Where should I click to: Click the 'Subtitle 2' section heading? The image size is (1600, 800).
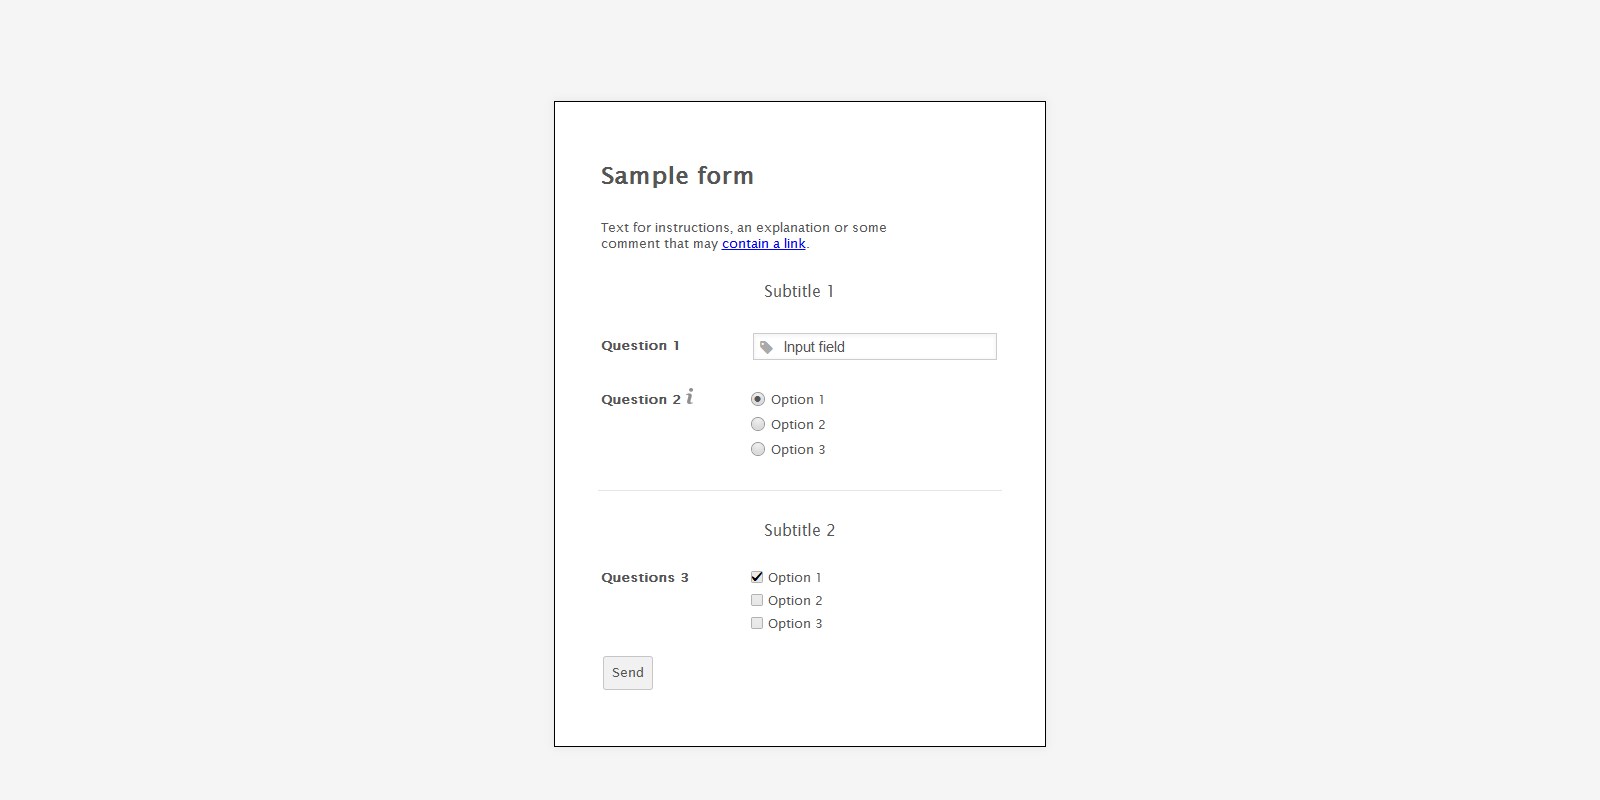click(x=799, y=530)
